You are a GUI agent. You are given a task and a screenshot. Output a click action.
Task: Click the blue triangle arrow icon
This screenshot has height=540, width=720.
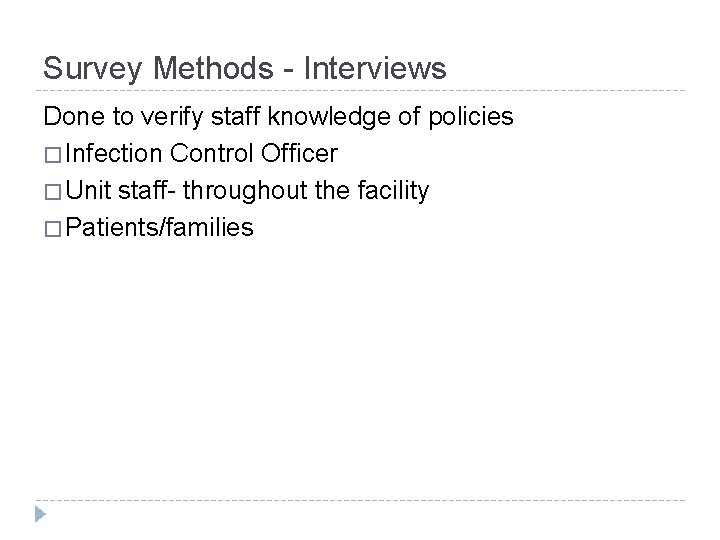tap(40, 514)
